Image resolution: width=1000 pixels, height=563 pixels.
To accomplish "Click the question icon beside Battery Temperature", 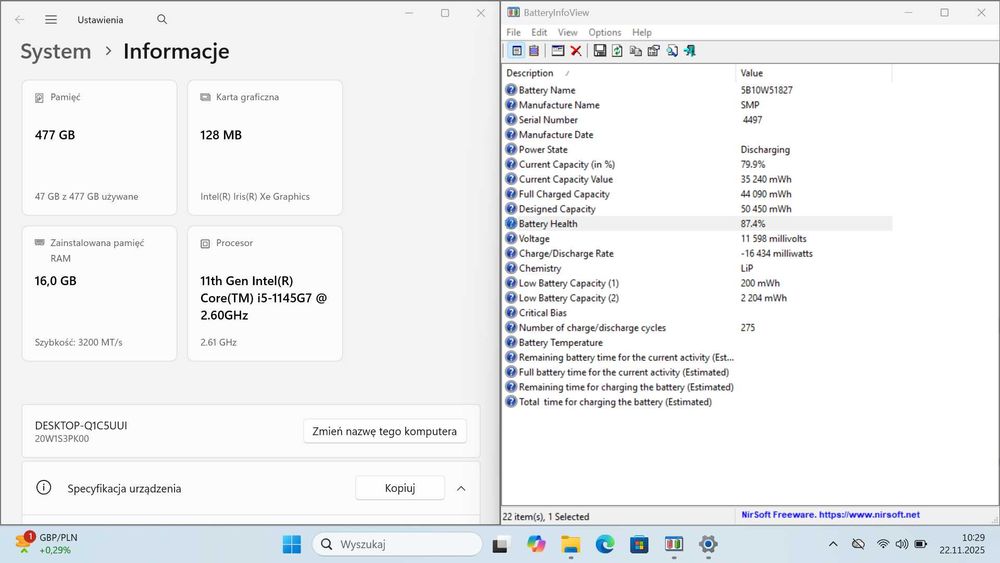I will [511, 342].
